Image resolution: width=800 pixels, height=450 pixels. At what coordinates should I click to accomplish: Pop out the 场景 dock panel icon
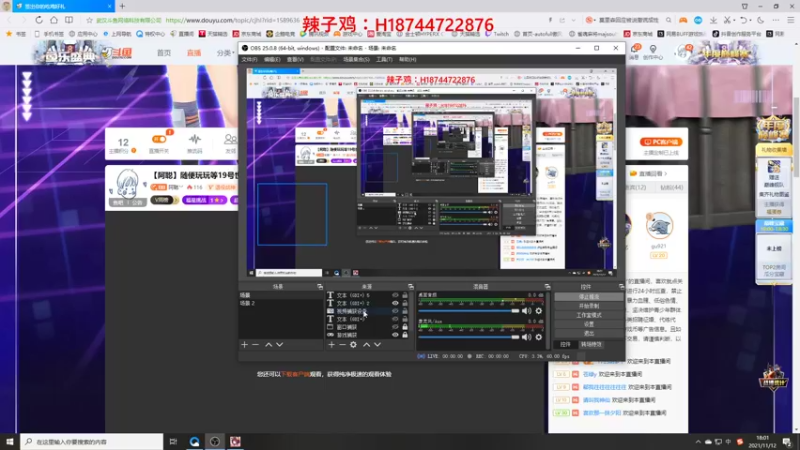[320, 287]
